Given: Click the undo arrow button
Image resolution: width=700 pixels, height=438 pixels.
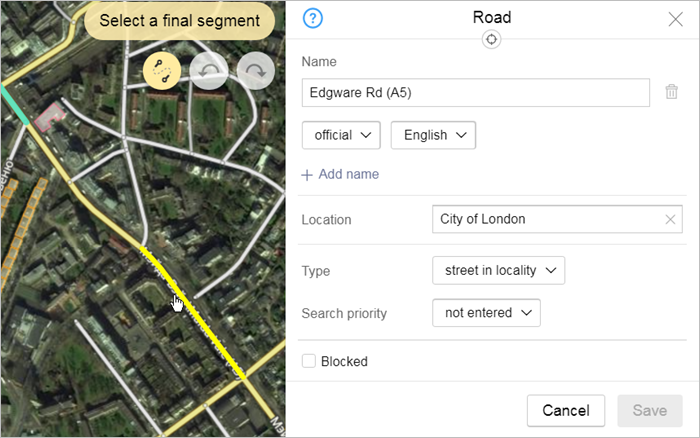Looking at the screenshot, I should tap(209, 71).
